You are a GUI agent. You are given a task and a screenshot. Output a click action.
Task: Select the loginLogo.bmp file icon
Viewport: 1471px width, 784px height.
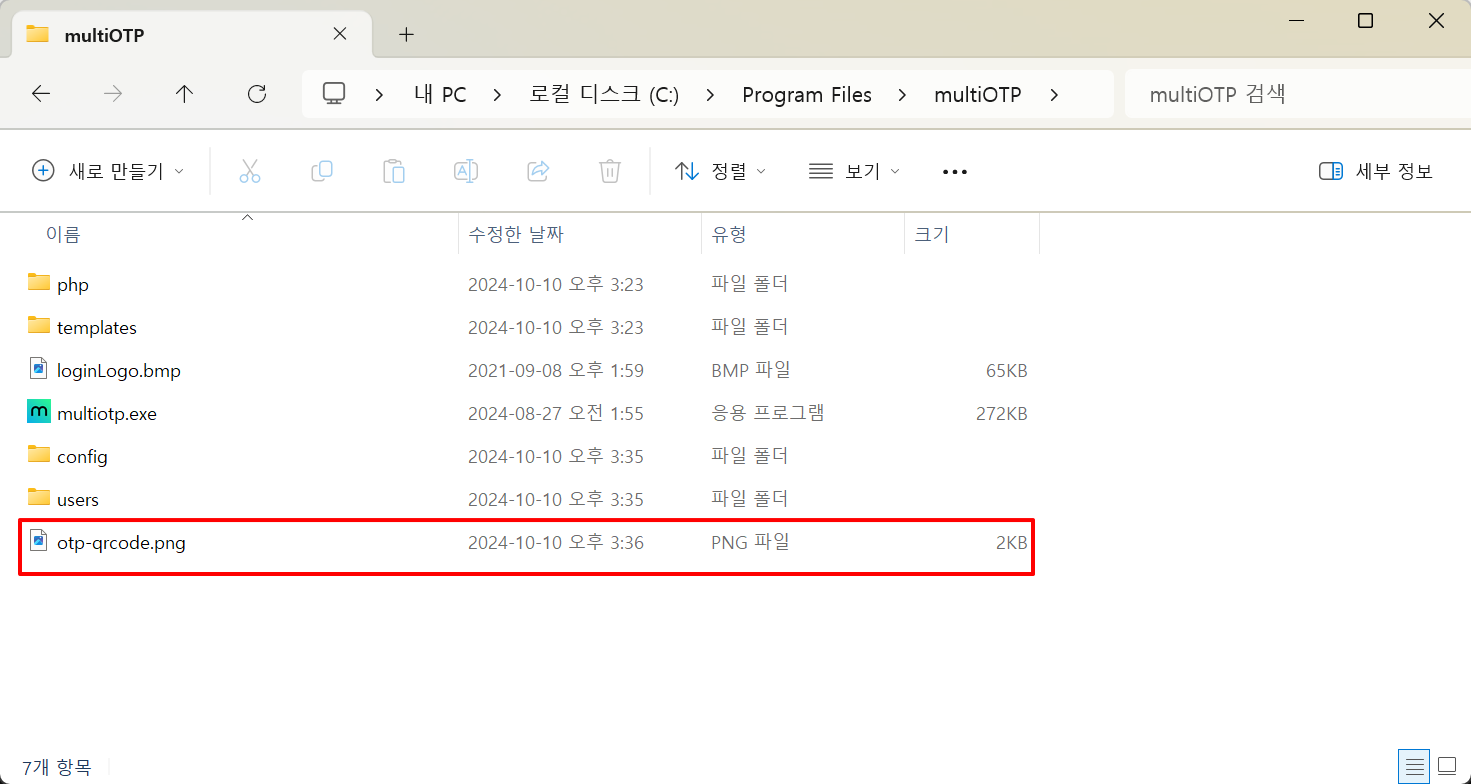click(x=39, y=369)
